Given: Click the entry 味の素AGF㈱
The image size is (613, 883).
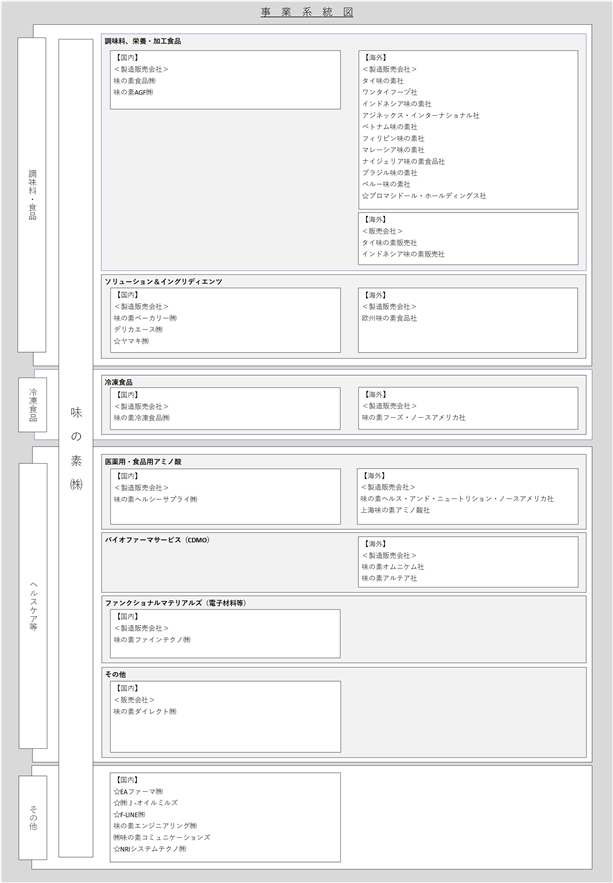Looking at the screenshot, I should pos(133,92).
